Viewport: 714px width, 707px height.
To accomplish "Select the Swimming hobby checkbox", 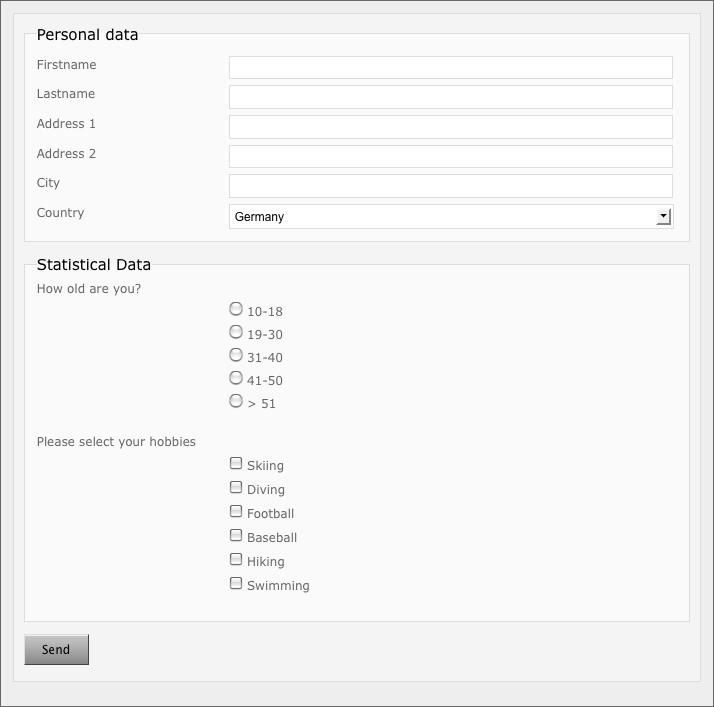I will click(236, 584).
